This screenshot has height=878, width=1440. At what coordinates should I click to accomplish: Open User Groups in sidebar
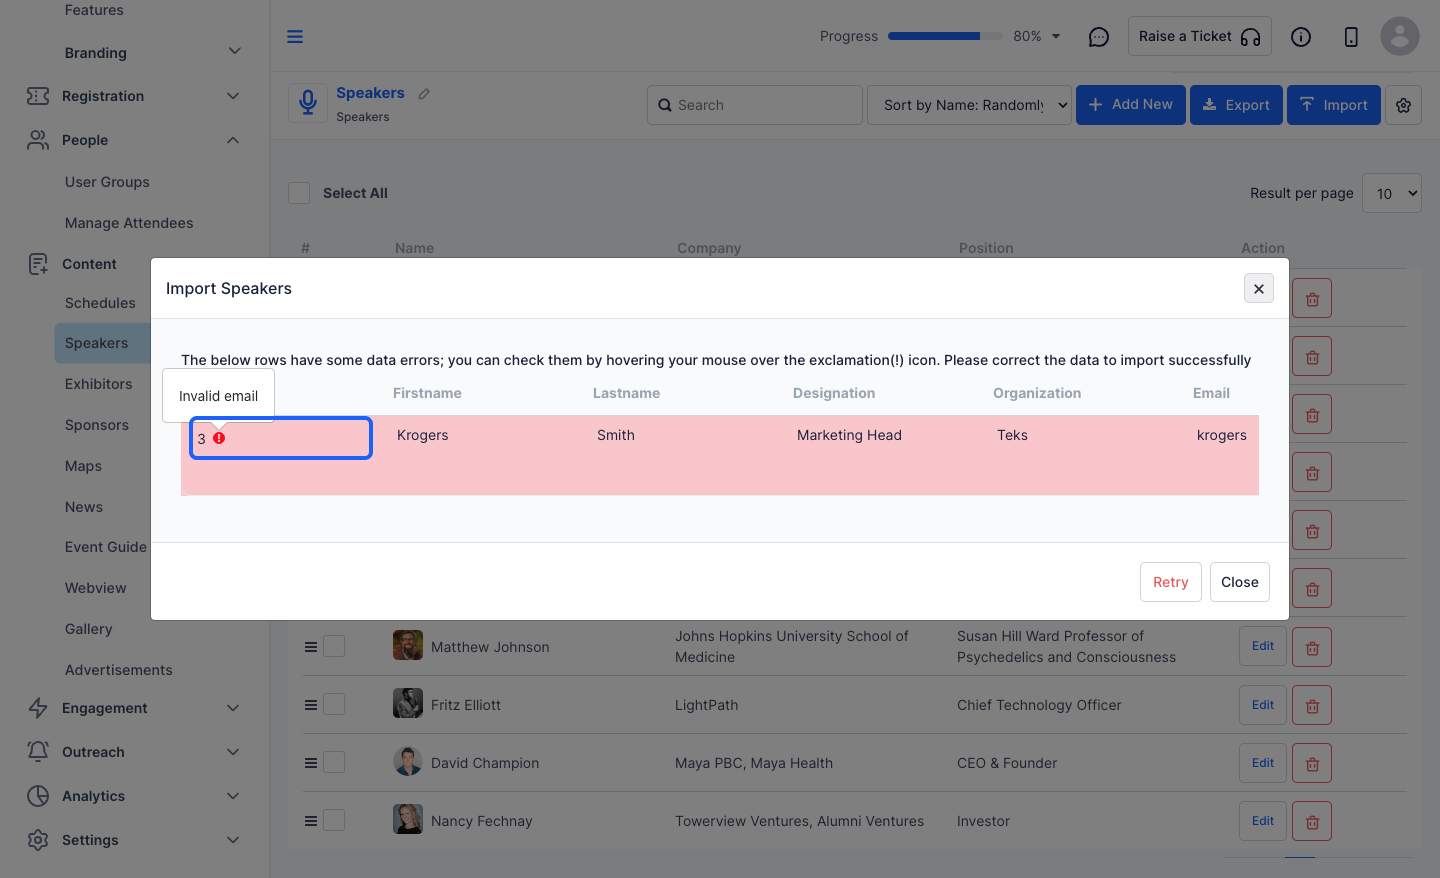[x=107, y=182]
